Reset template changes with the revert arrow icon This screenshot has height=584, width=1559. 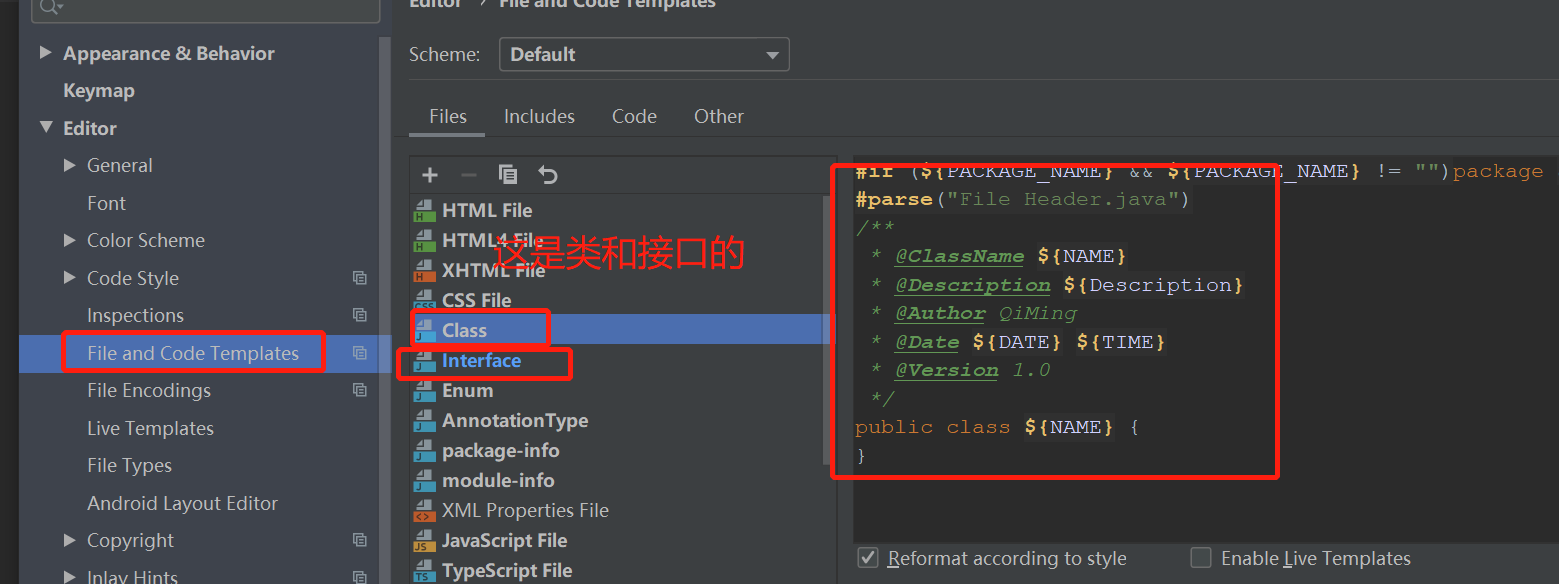pyautogui.click(x=547, y=174)
